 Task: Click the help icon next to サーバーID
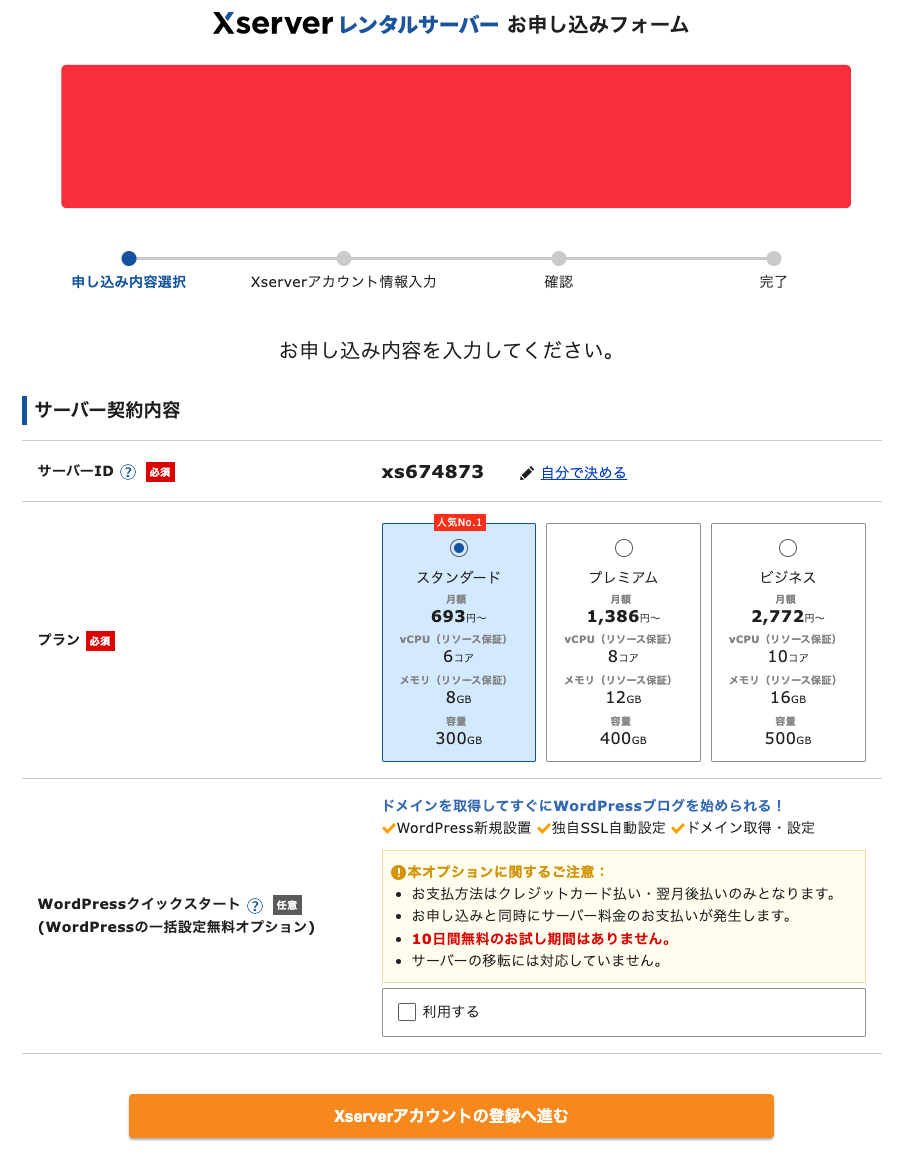pos(128,472)
